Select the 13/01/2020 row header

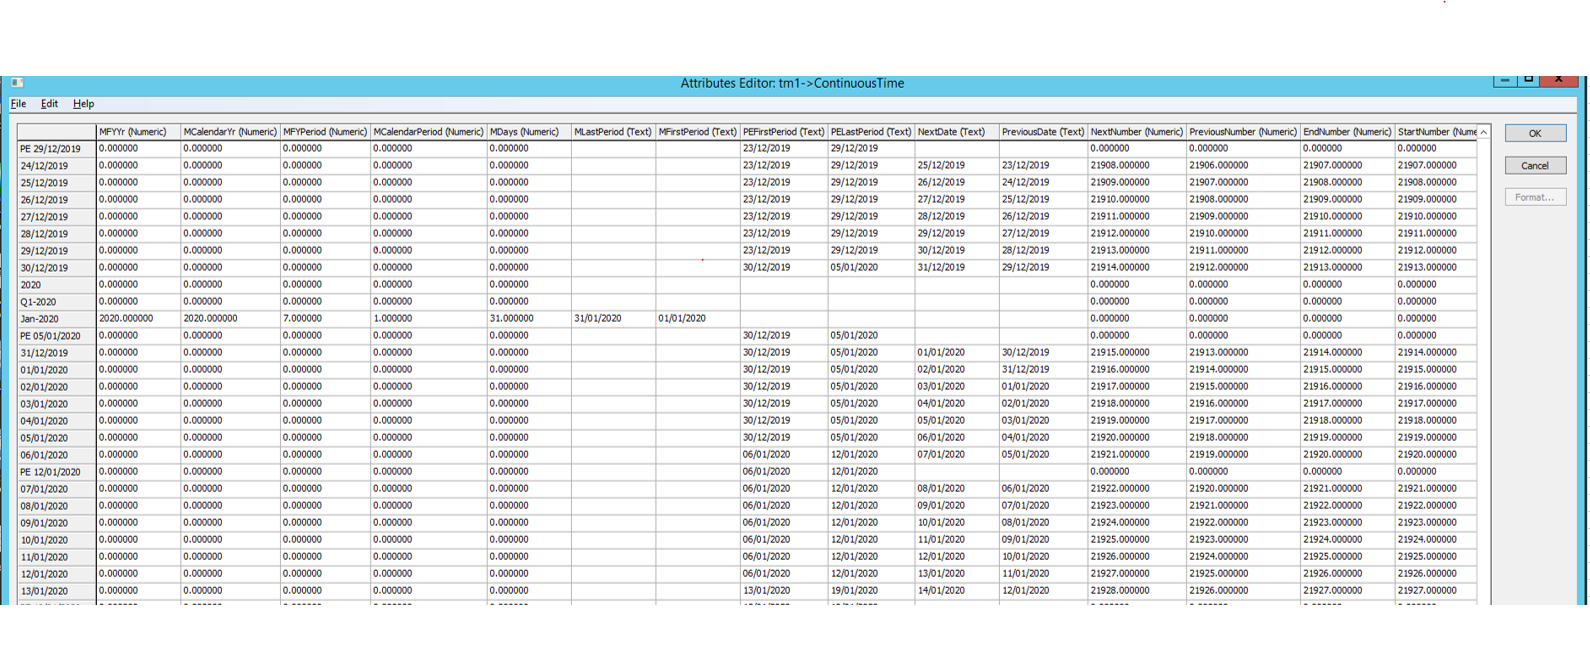coord(57,591)
